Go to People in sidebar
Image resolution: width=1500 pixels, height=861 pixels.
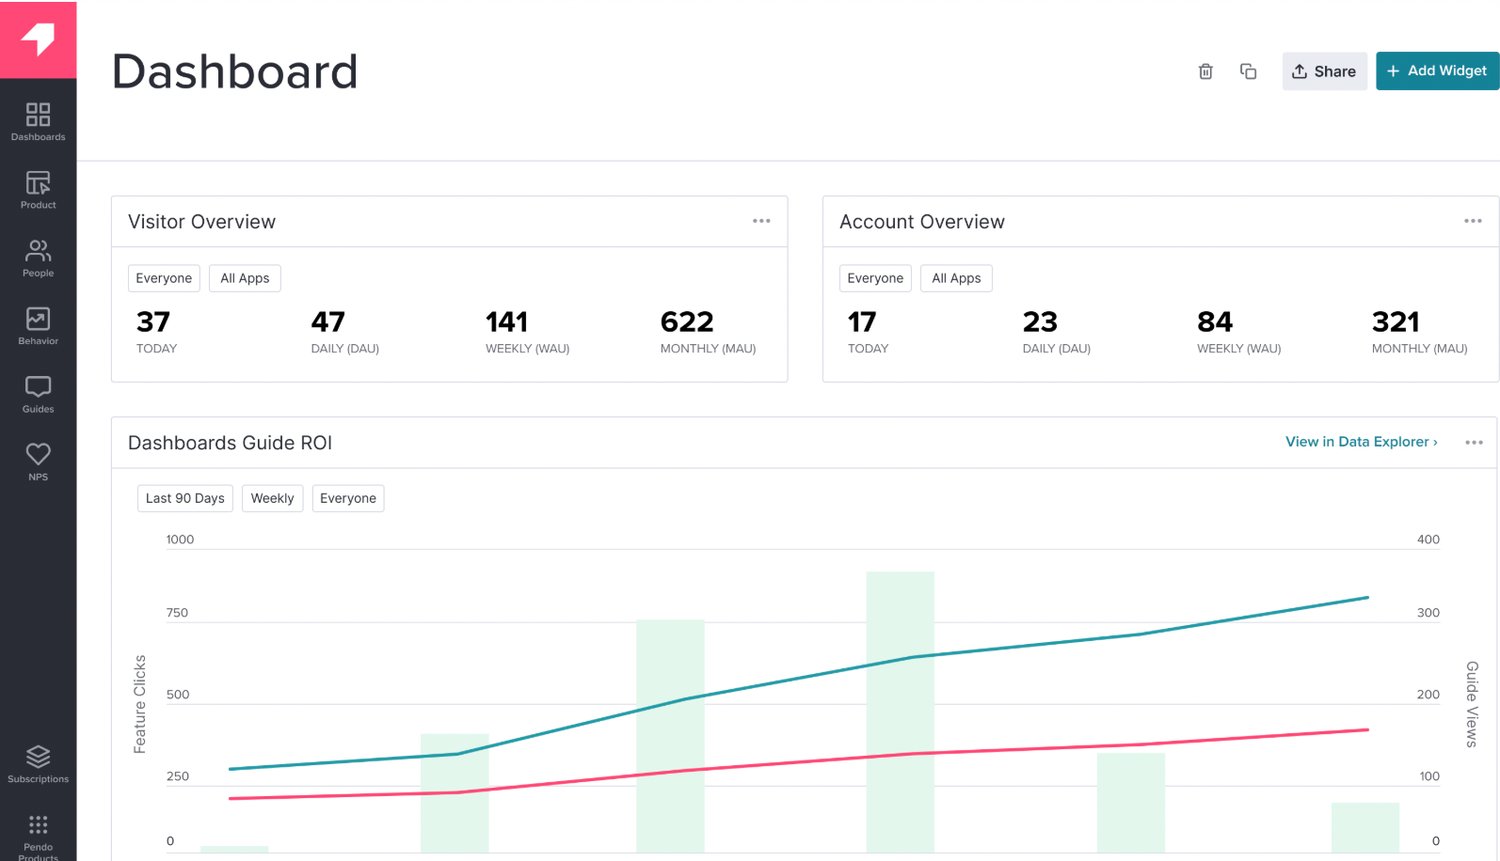pos(38,258)
